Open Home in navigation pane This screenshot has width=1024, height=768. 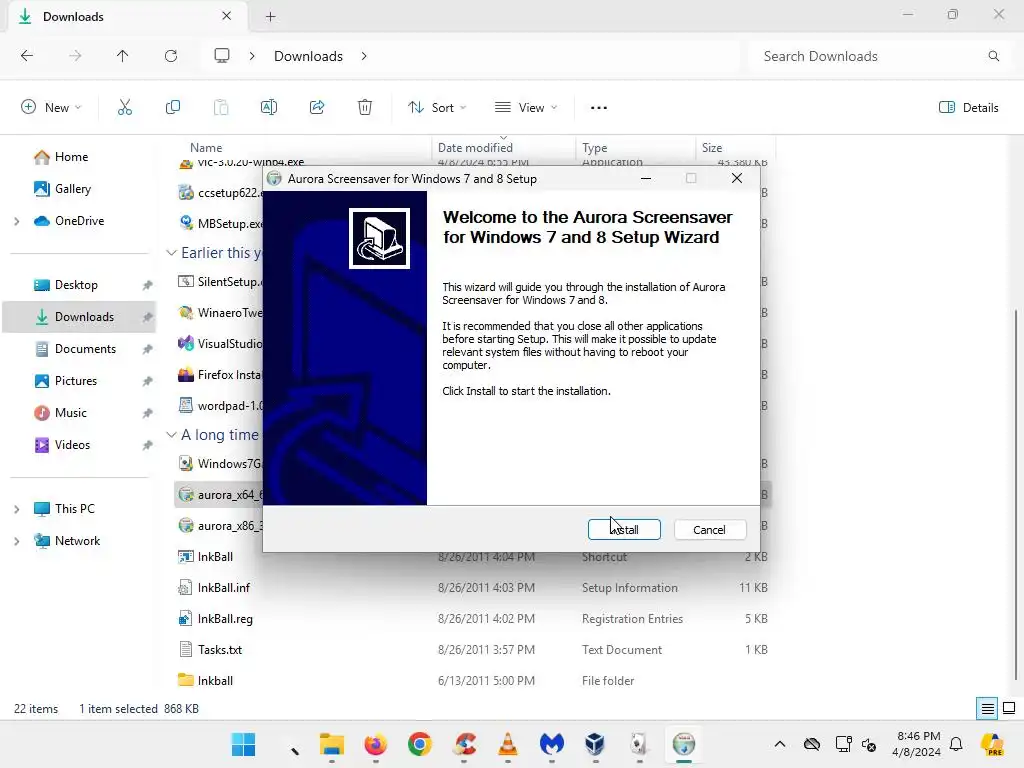71,157
